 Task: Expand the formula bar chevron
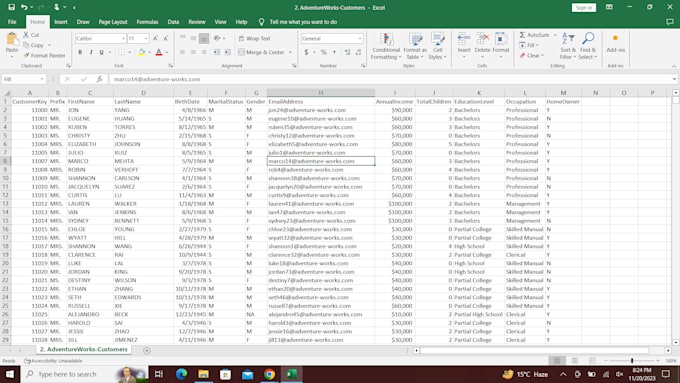[x=674, y=79]
